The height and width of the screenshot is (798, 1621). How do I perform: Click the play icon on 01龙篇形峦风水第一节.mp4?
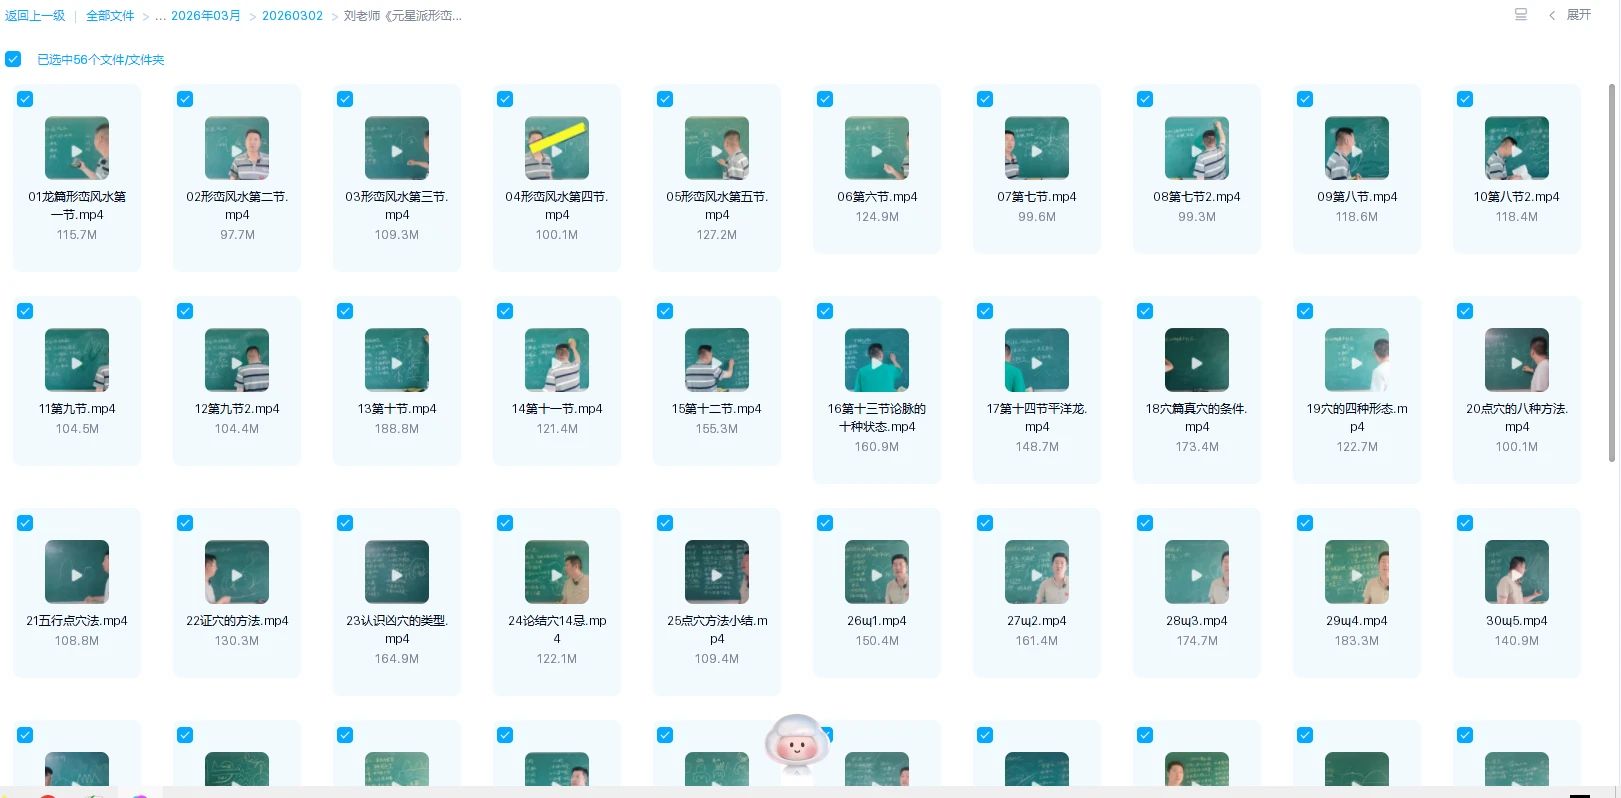click(77, 152)
